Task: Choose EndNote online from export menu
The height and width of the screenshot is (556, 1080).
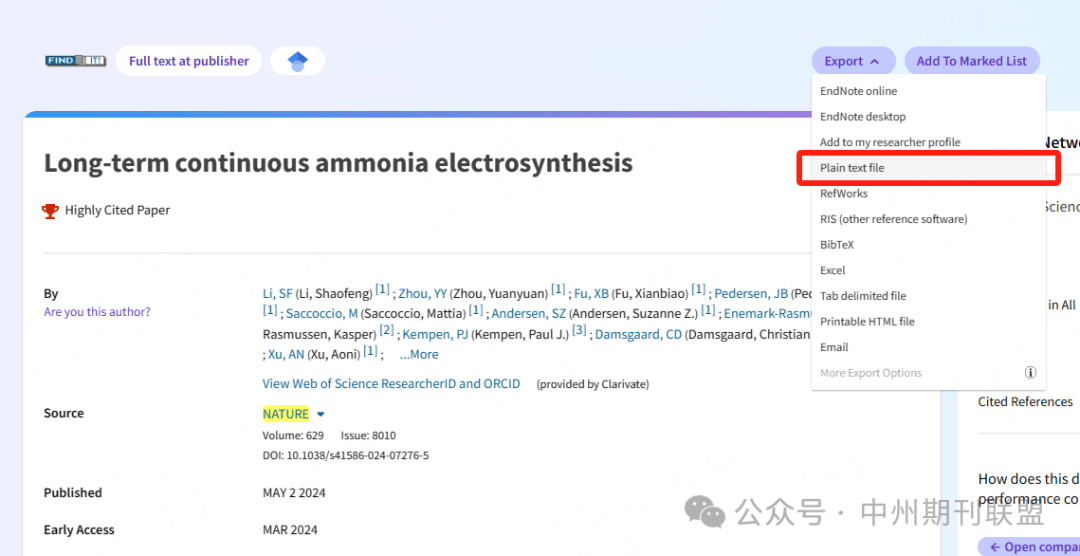Action: coord(858,91)
